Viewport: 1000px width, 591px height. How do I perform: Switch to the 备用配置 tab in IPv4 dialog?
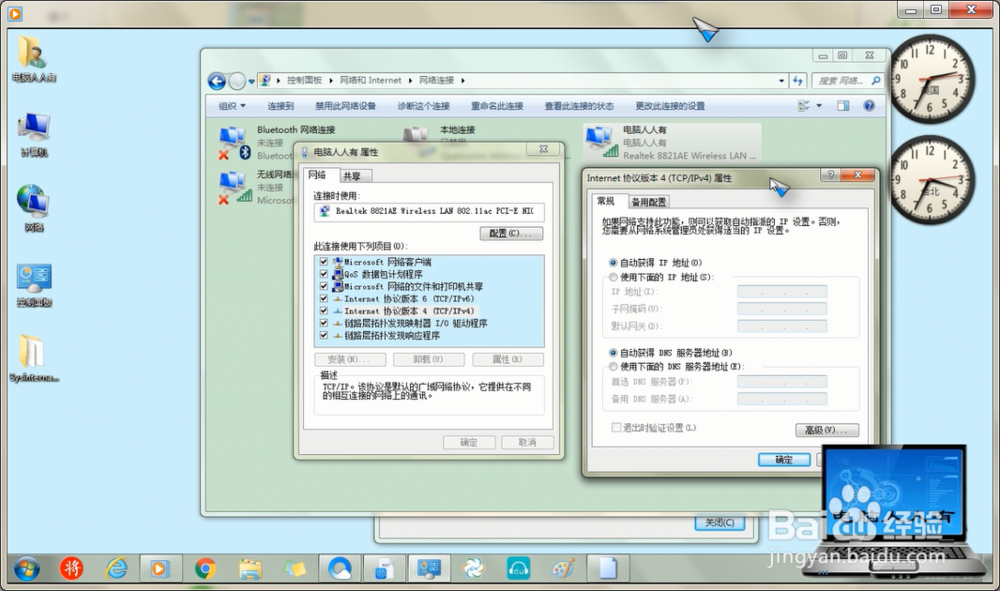tap(649, 202)
